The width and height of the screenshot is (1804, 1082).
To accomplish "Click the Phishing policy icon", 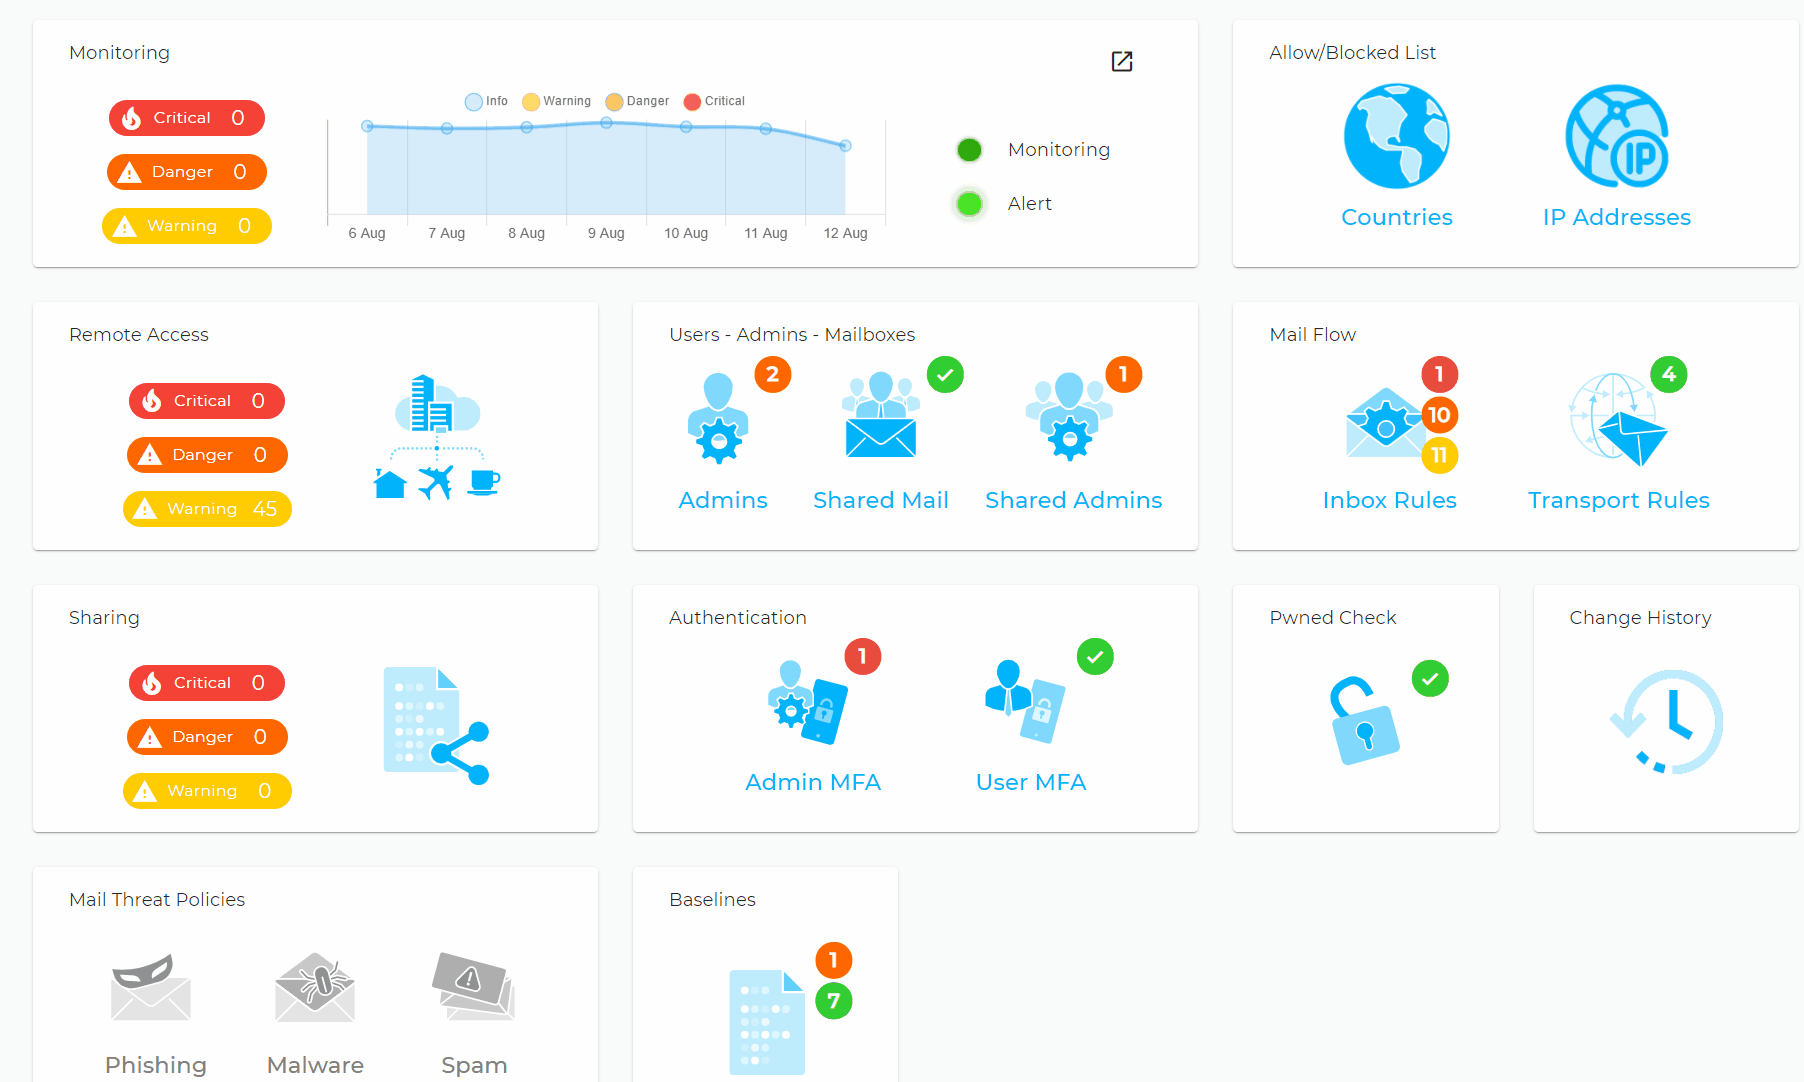I will (152, 988).
